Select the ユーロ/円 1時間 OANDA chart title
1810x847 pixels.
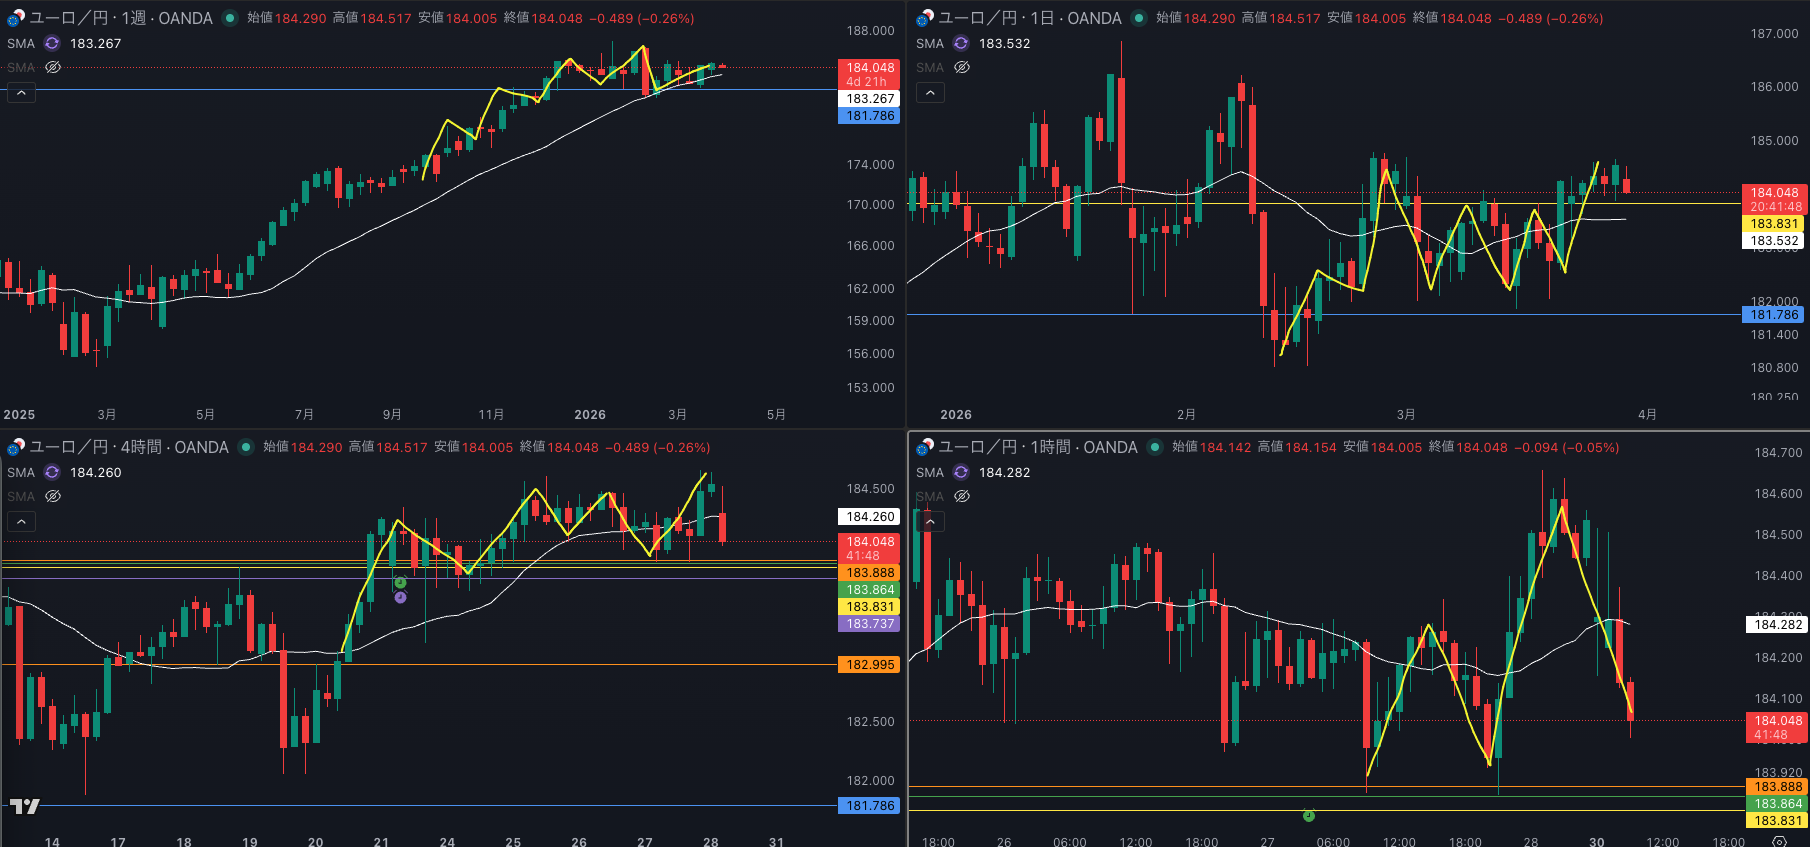pyautogui.click(x=1037, y=447)
